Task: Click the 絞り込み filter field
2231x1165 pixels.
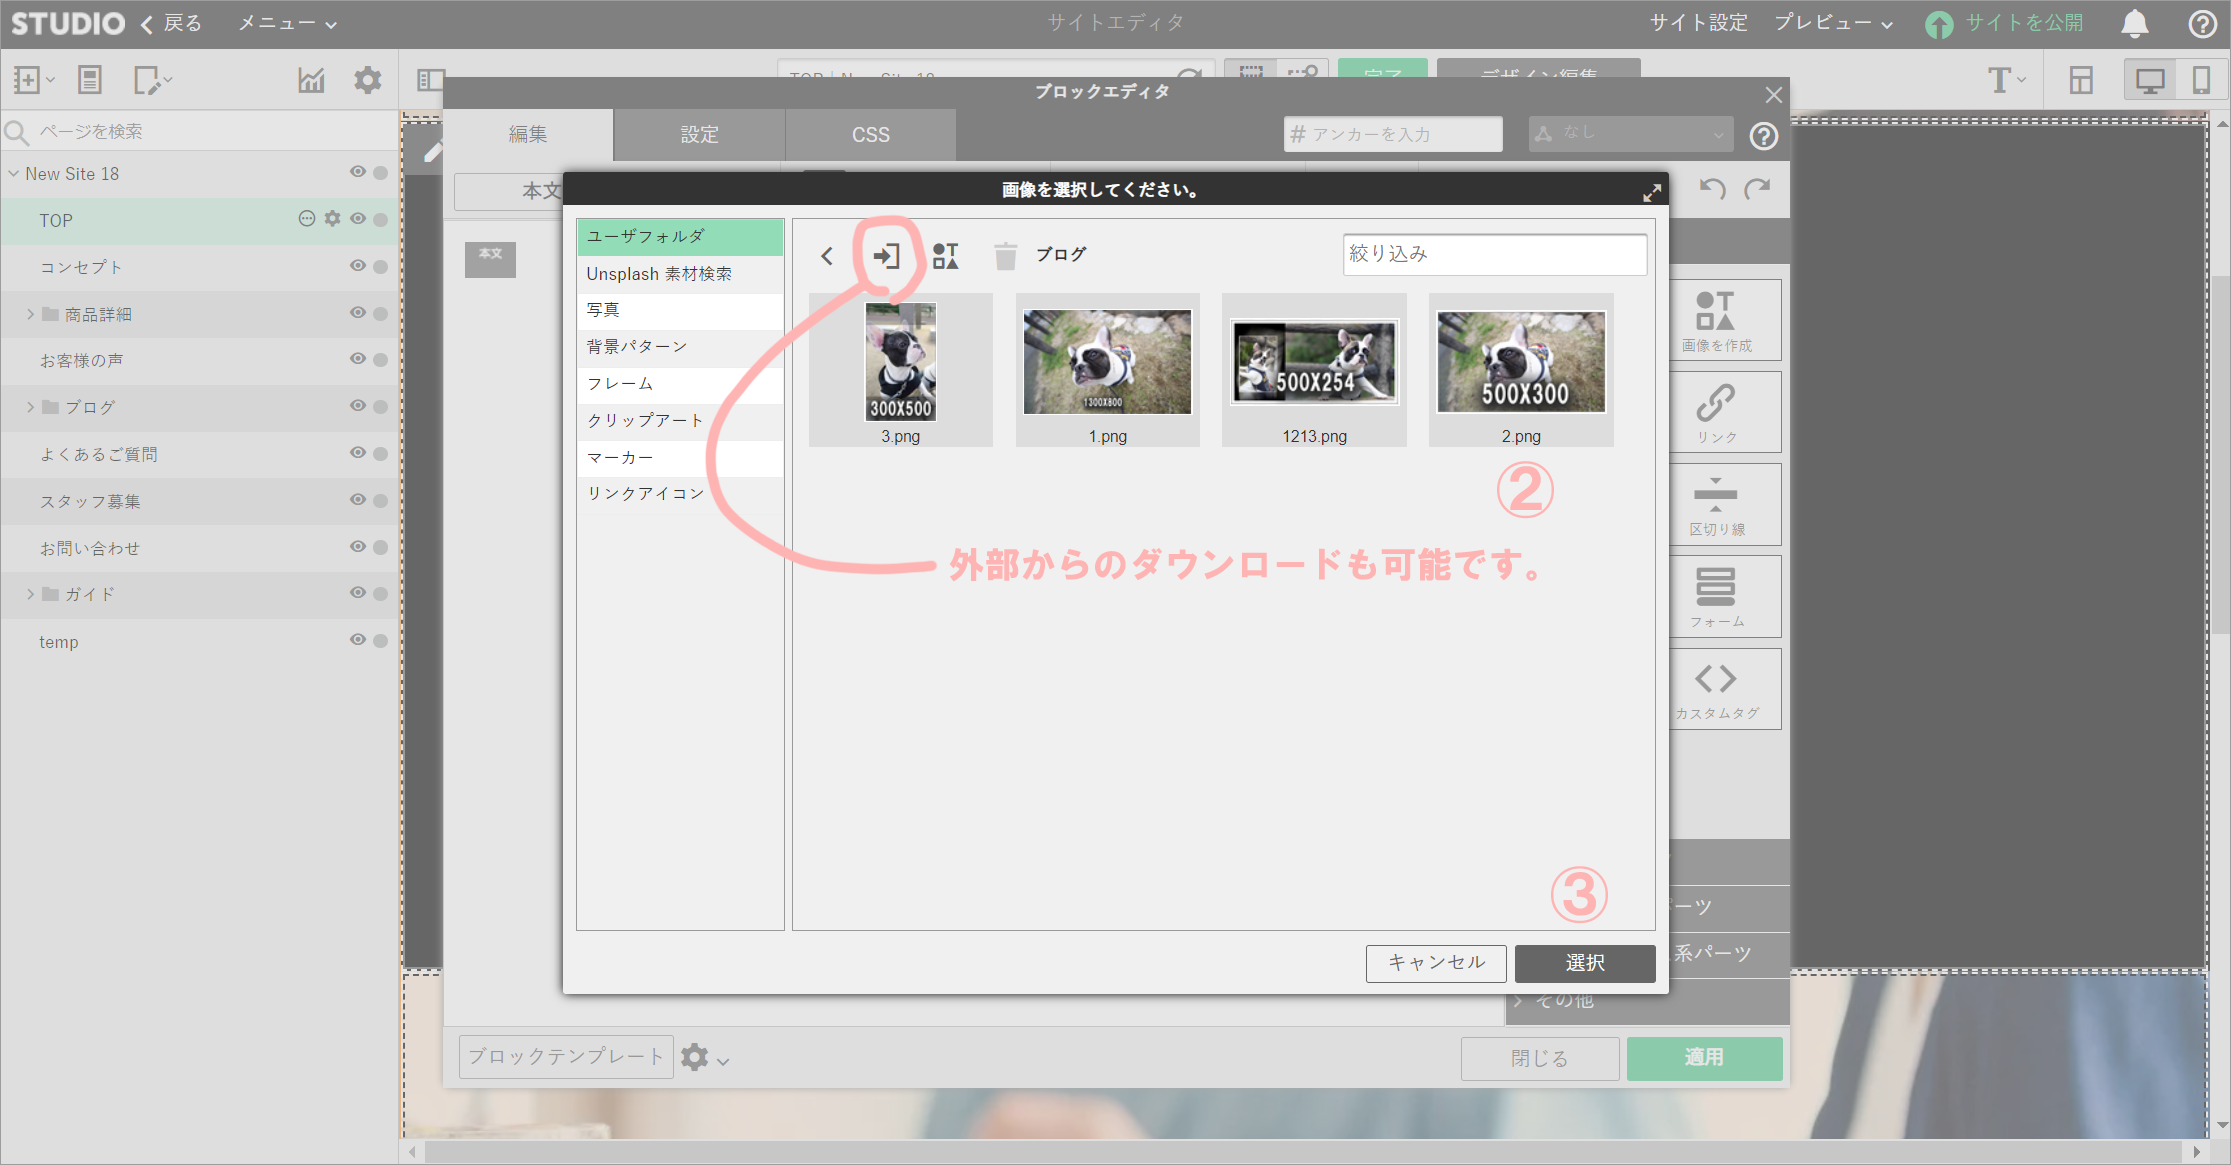Action: pos(1494,254)
